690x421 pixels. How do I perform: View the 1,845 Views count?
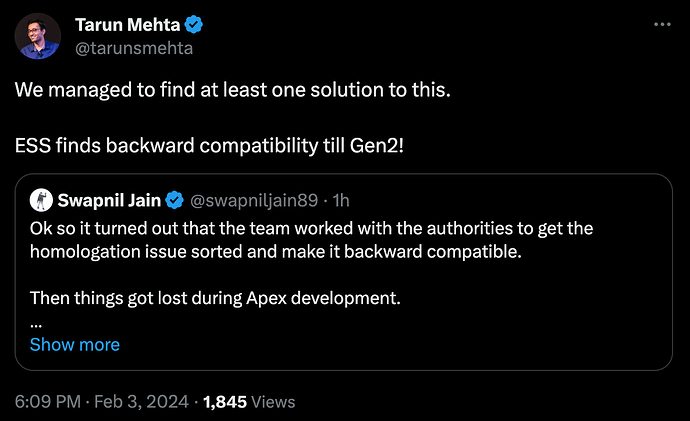pos(249,402)
